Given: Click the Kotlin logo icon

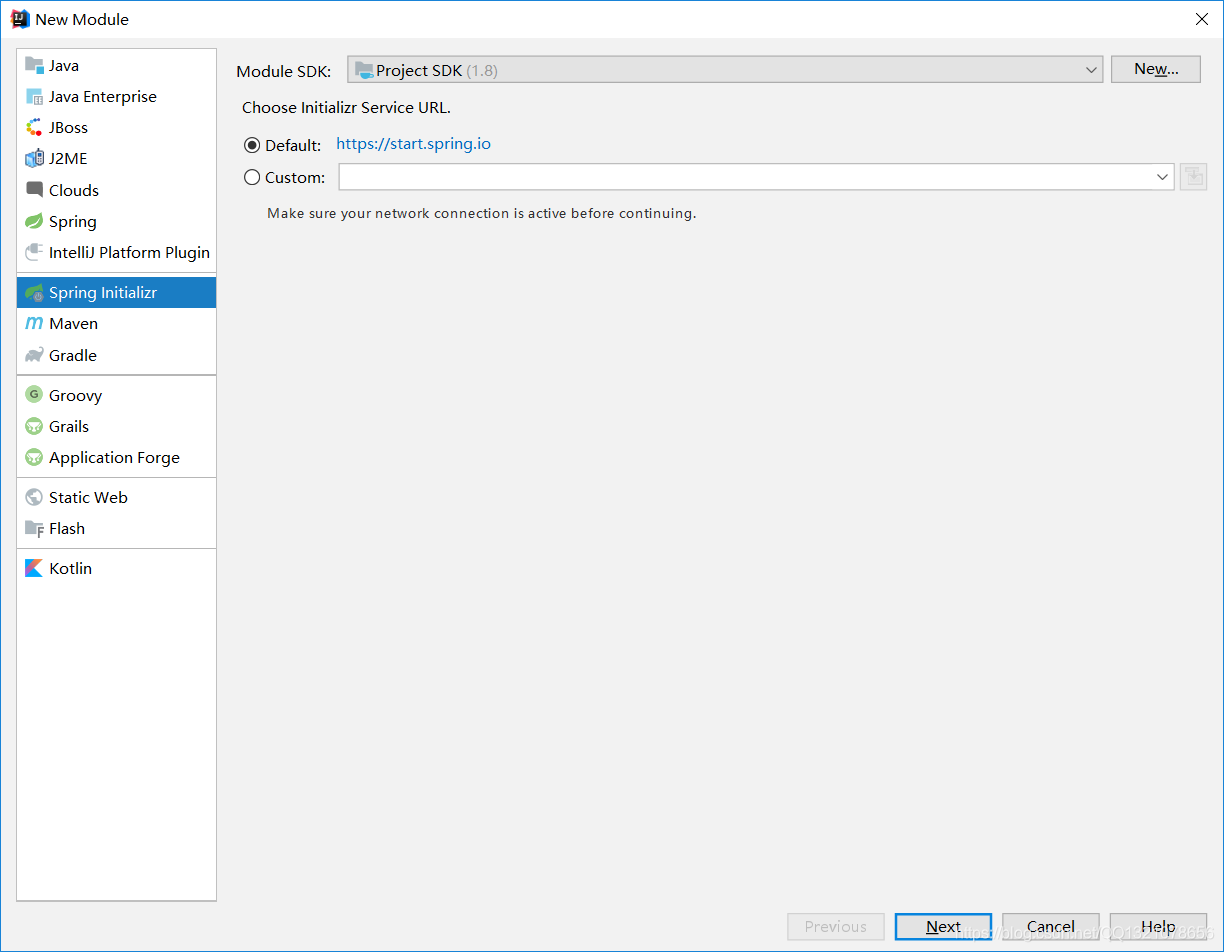Looking at the screenshot, I should click(x=34, y=568).
